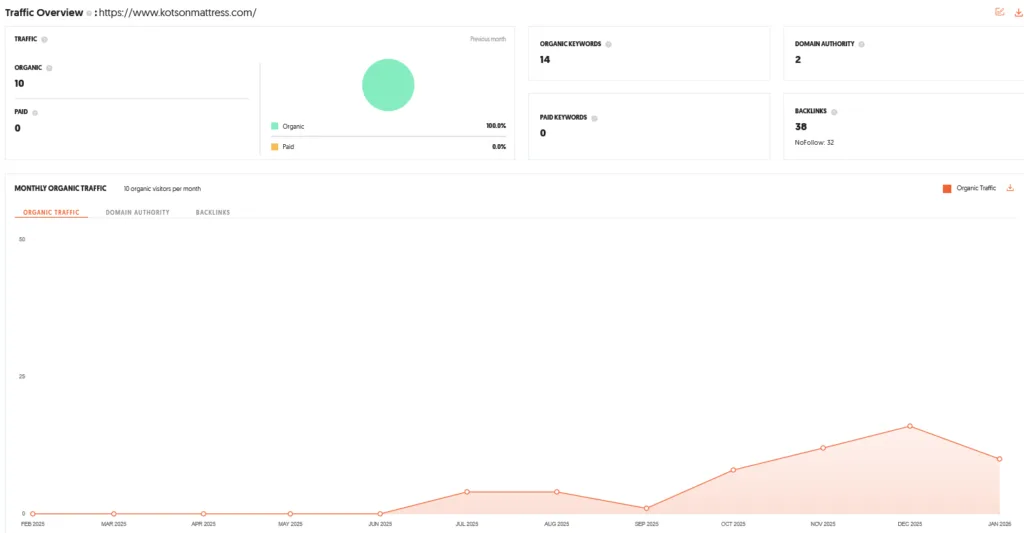Switch to the BACKLINKS chart tab
The image size is (1024, 533).
tap(213, 212)
